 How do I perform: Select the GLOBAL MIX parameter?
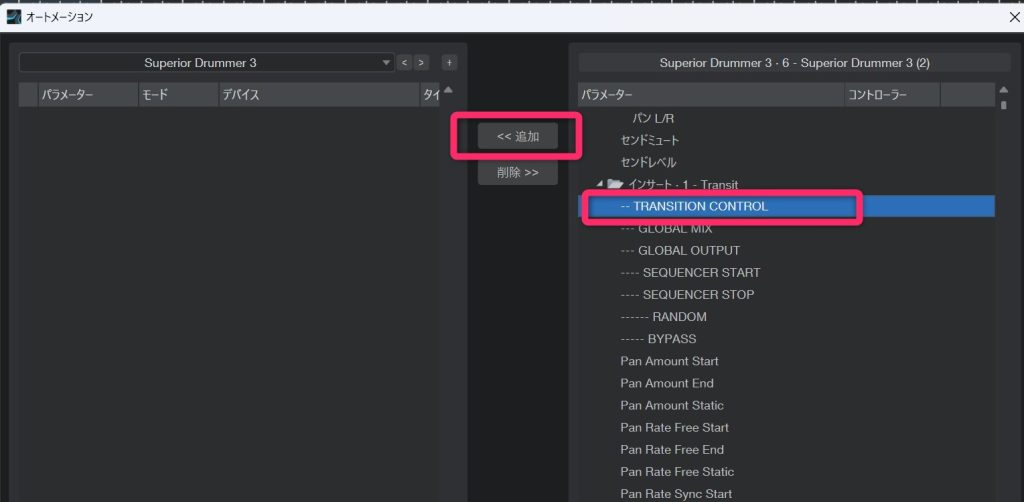[666, 228]
